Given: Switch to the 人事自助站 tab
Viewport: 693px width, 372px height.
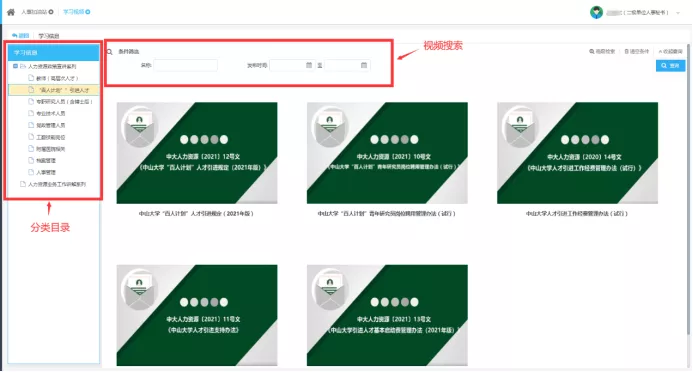Looking at the screenshot, I should click(x=34, y=12).
